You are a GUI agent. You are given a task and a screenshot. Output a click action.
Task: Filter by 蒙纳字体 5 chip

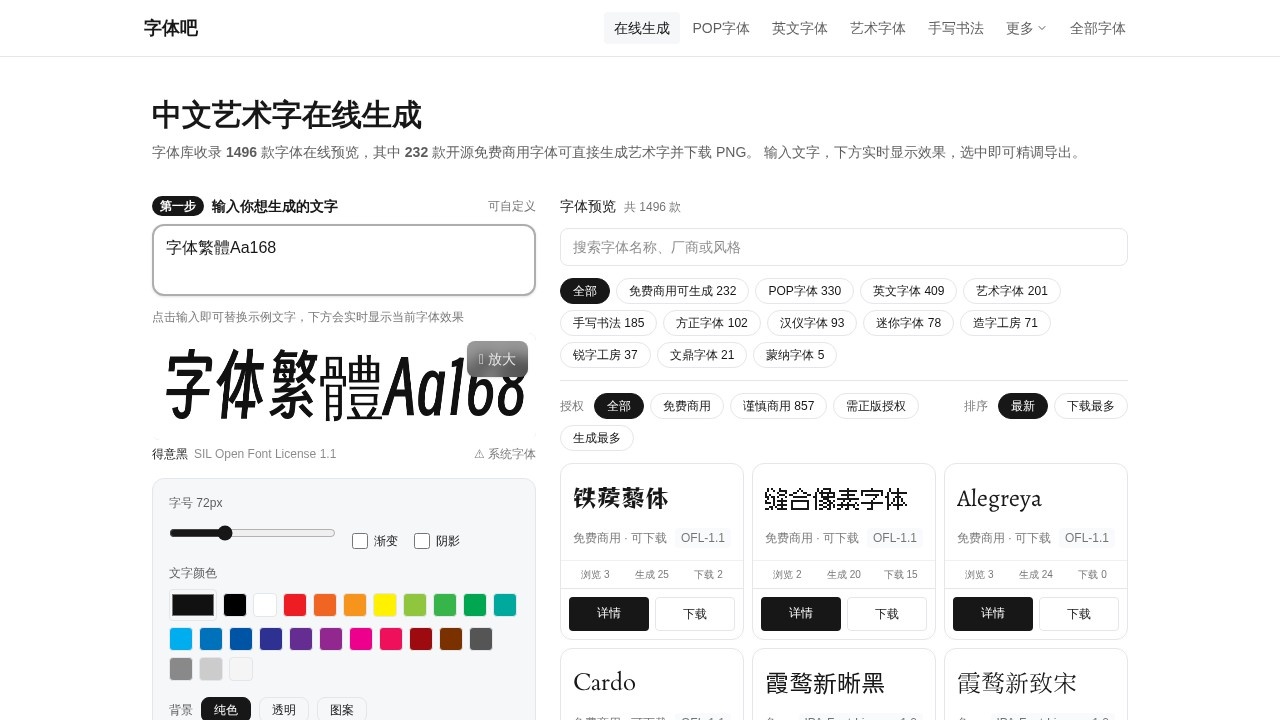tap(795, 355)
